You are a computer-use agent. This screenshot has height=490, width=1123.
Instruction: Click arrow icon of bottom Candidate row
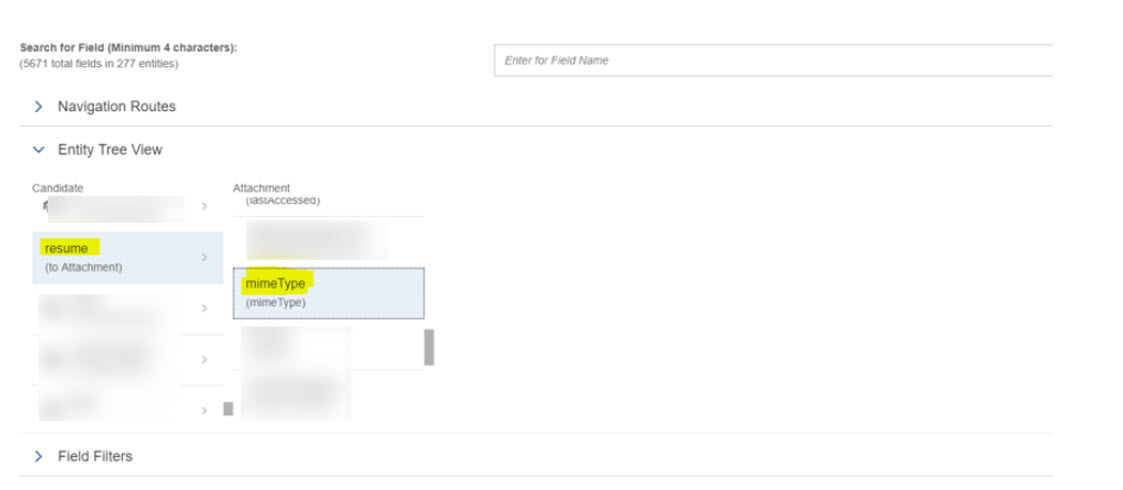204,410
